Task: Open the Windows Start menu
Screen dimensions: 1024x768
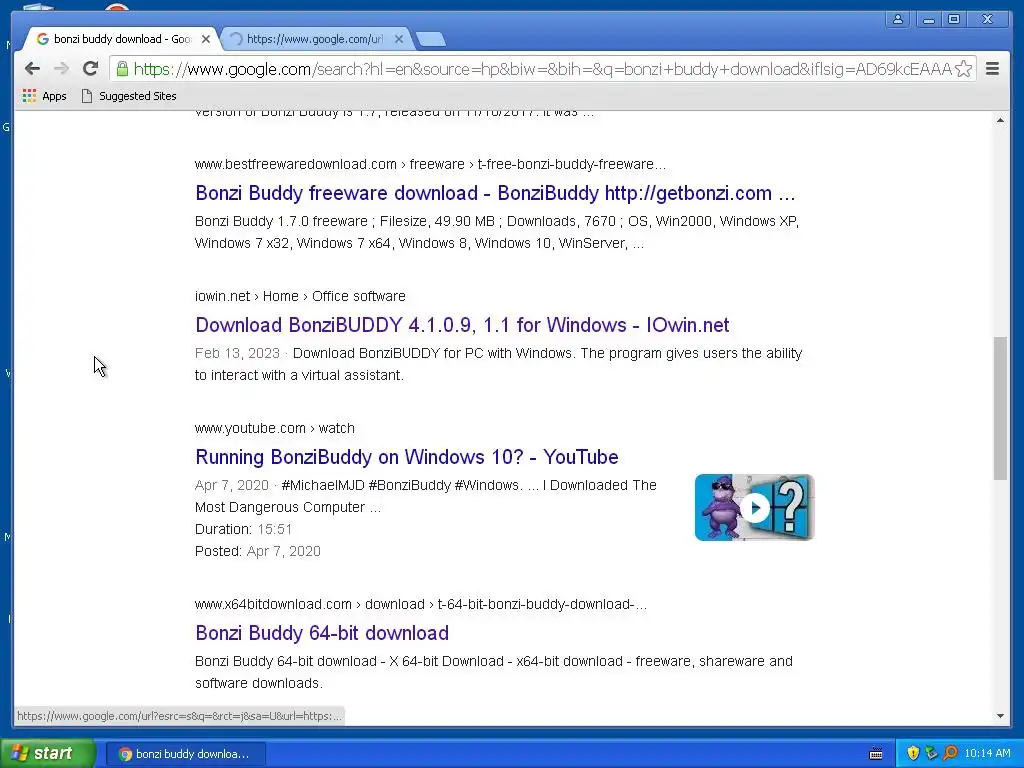Action: [x=47, y=754]
